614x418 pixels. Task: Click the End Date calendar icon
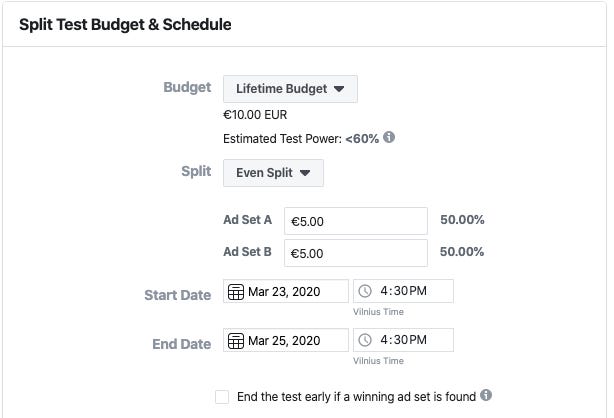236,341
